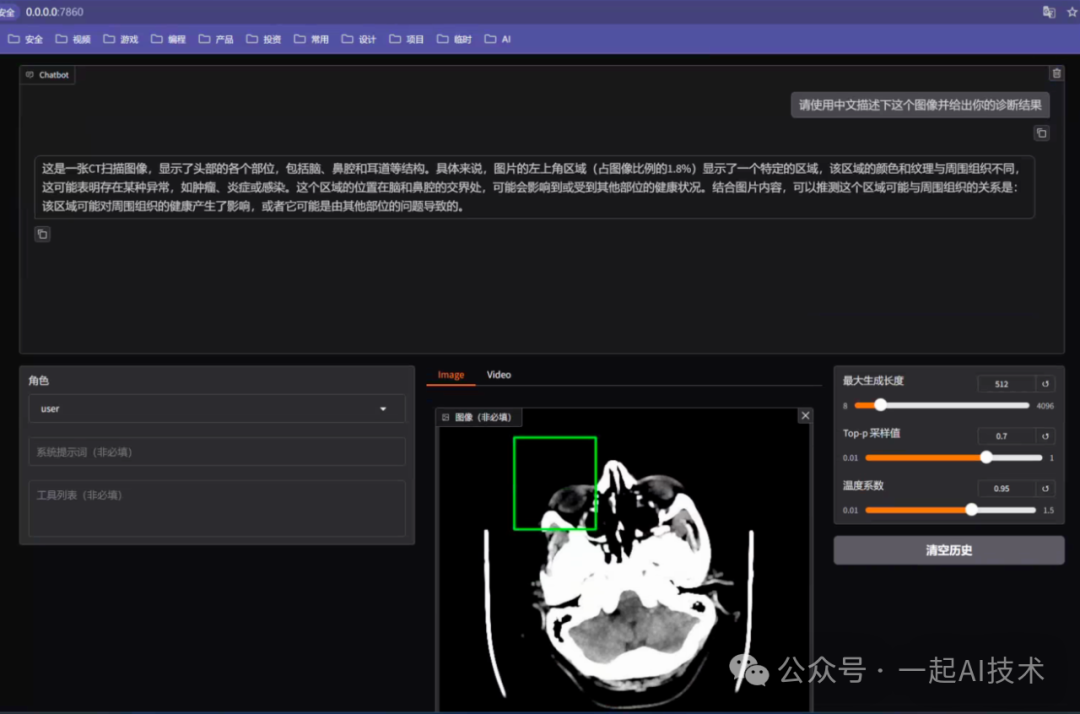Image resolution: width=1080 pixels, height=714 pixels.
Task: Switch to the Video tab
Action: tap(498, 374)
